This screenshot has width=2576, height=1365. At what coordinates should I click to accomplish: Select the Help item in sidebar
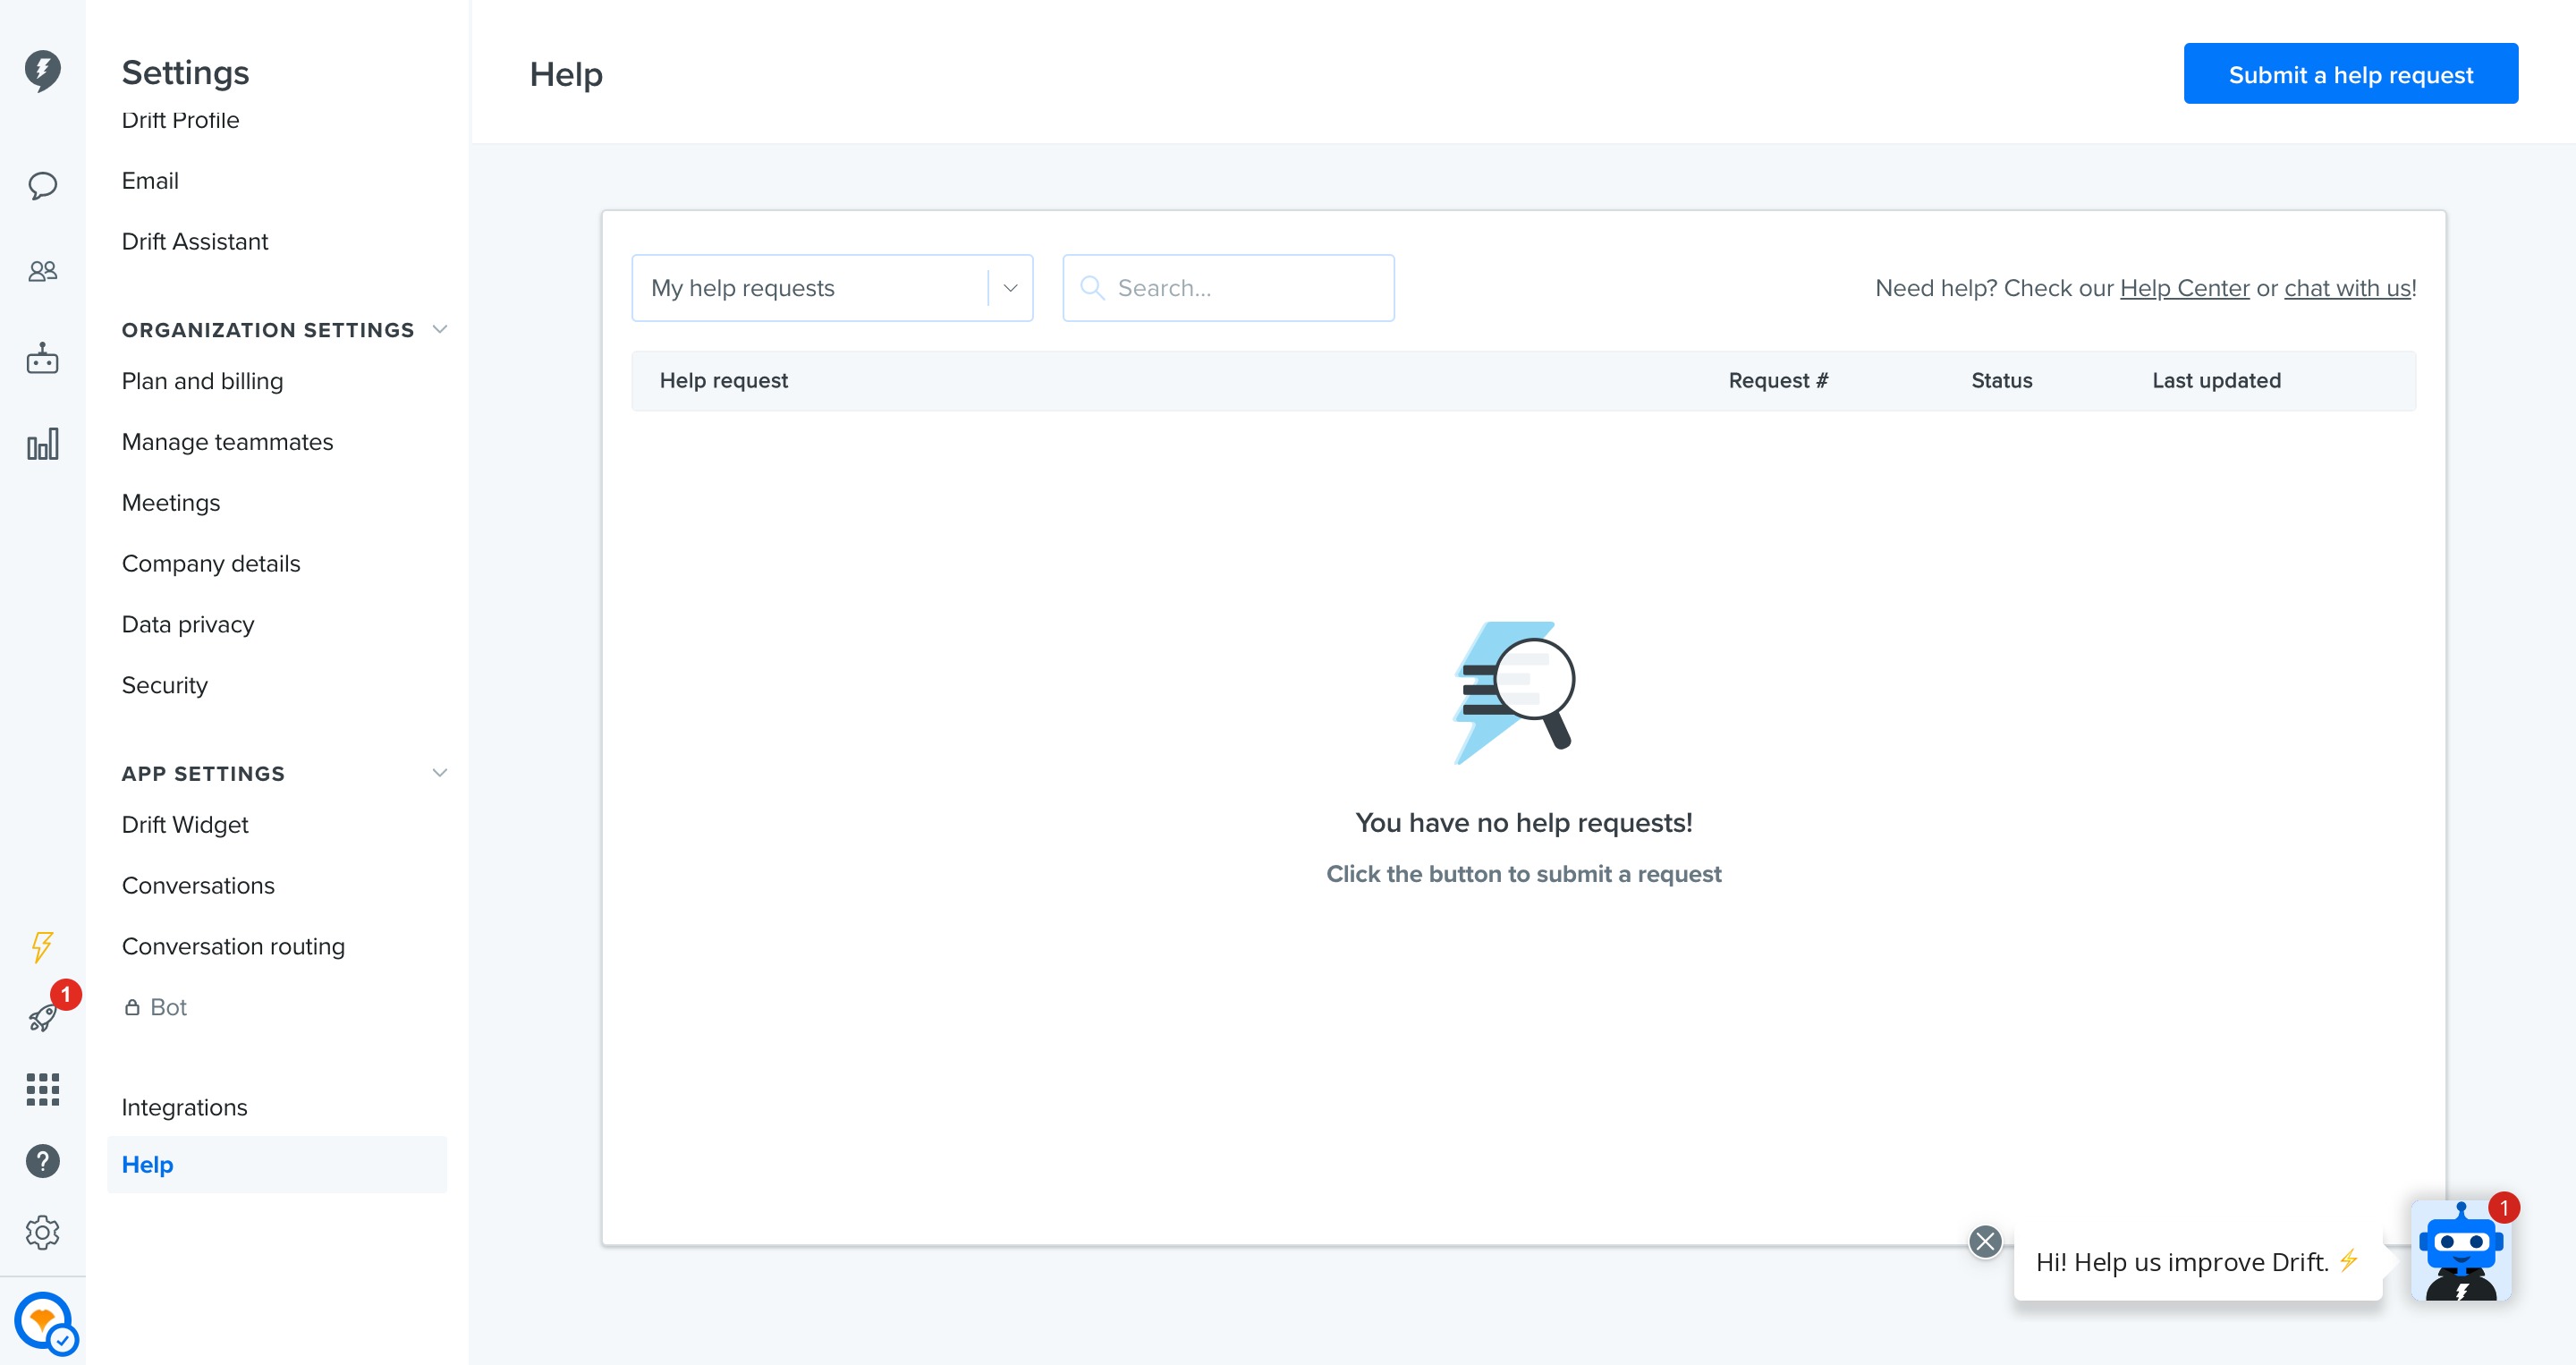click(277, 1164)
